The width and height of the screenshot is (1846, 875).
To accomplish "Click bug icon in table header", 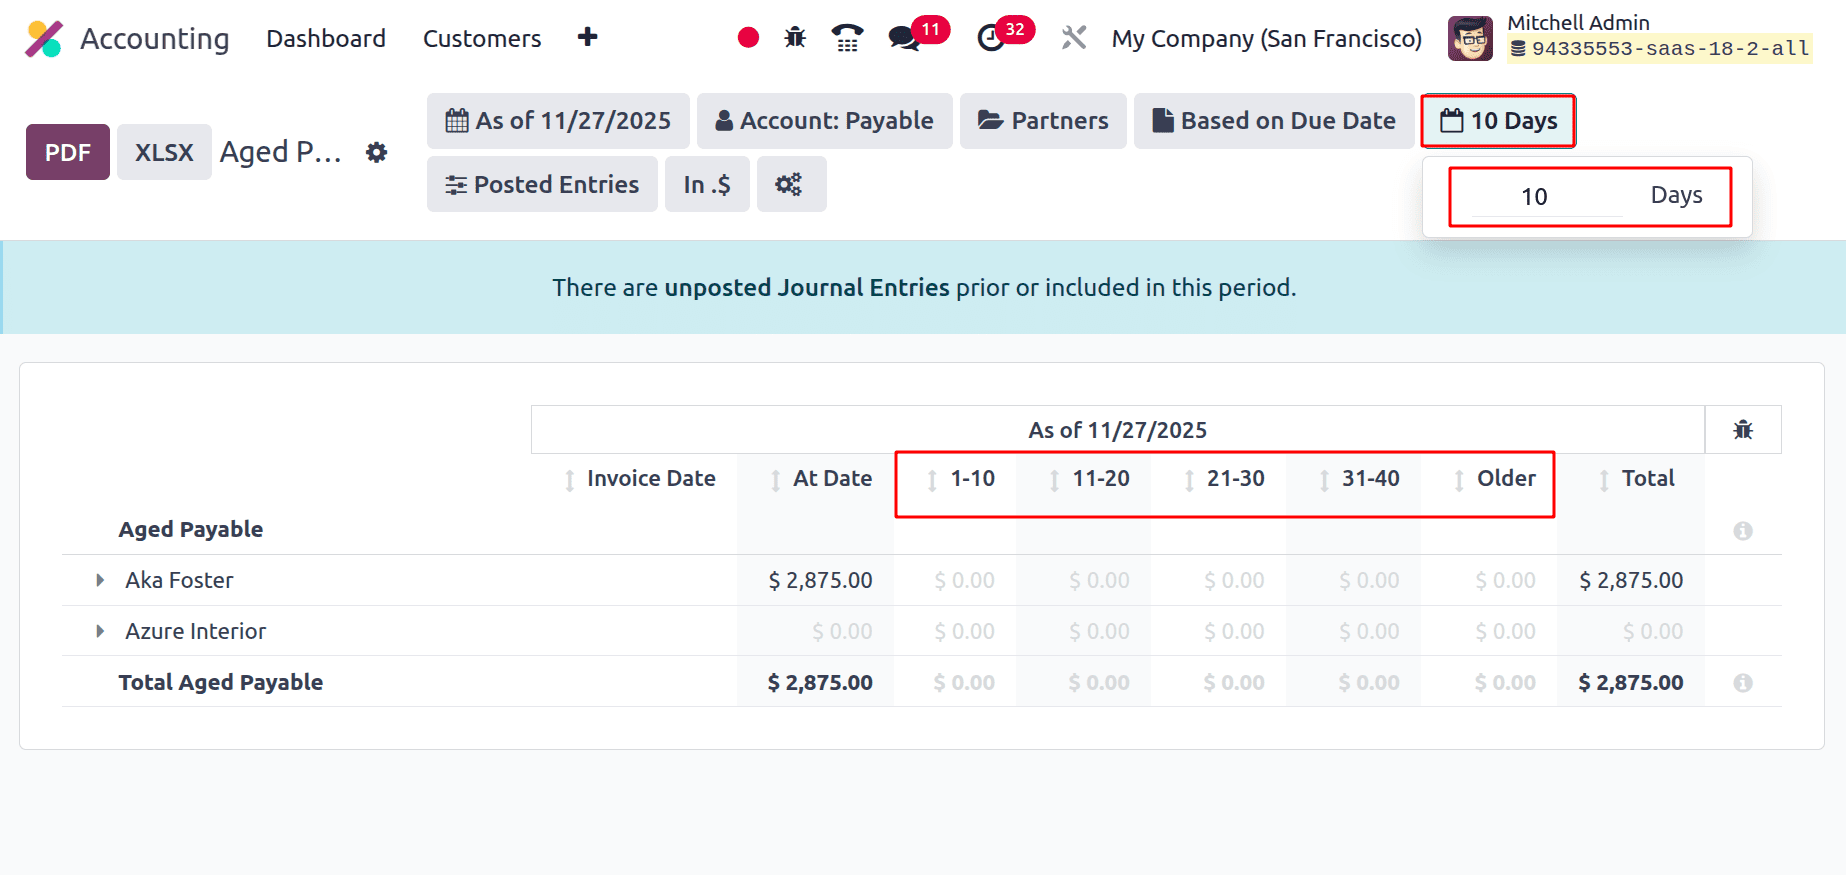I will click(x=1743, y=429).
